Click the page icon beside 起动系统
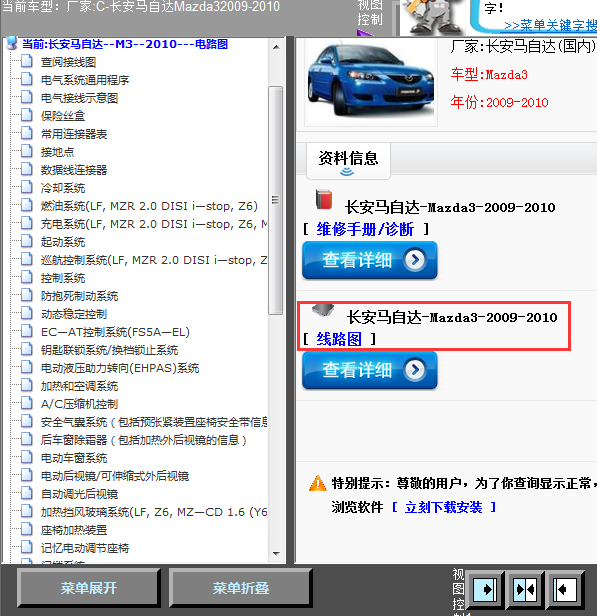This screenshot has height=616, width=597. [x=27, y=241]
